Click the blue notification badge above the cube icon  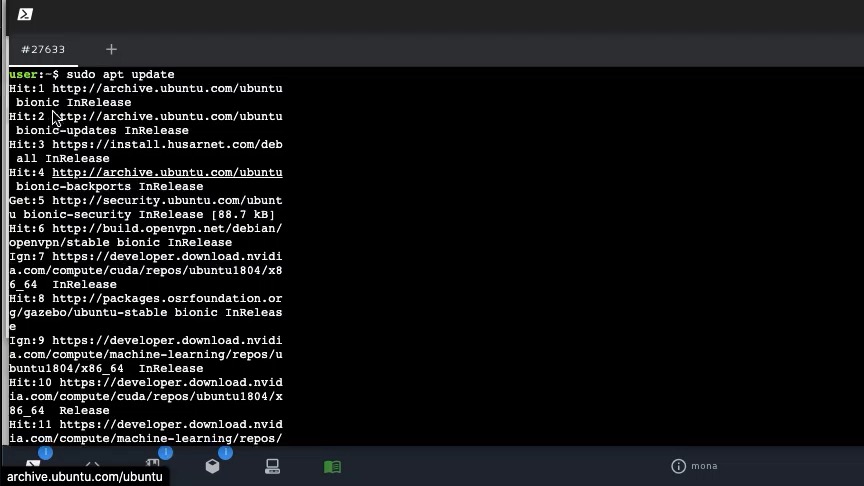(x=225, y=452)
